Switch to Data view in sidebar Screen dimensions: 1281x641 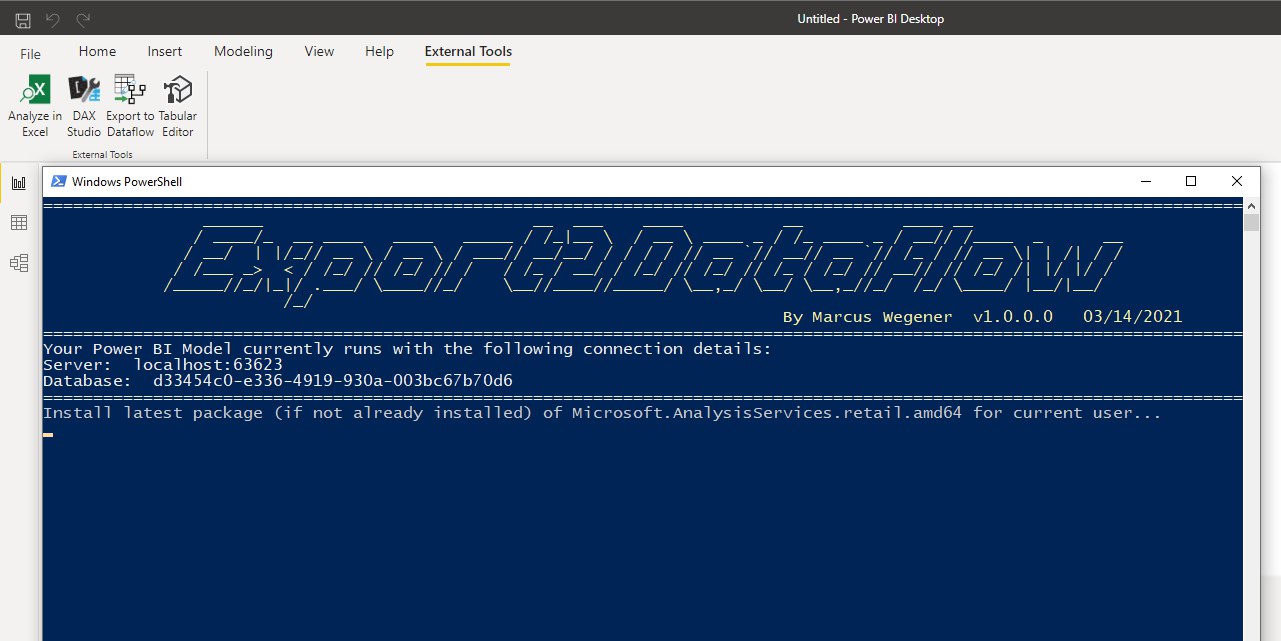point(18,223)
